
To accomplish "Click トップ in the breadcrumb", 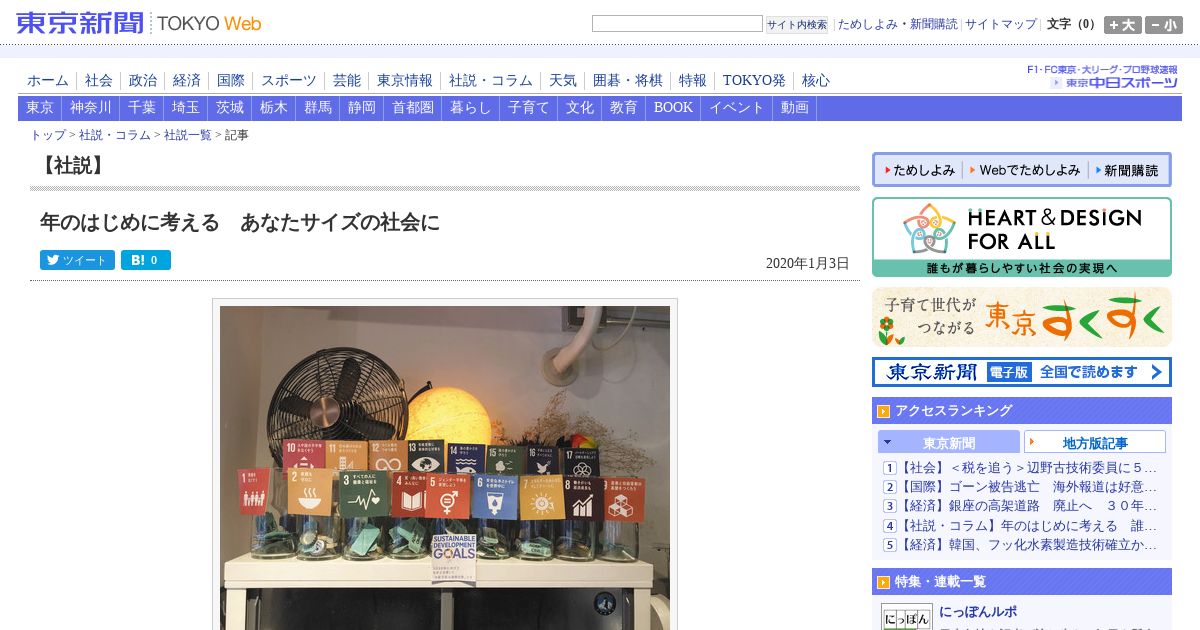I will pyautogui.click(x=48, y=135).
